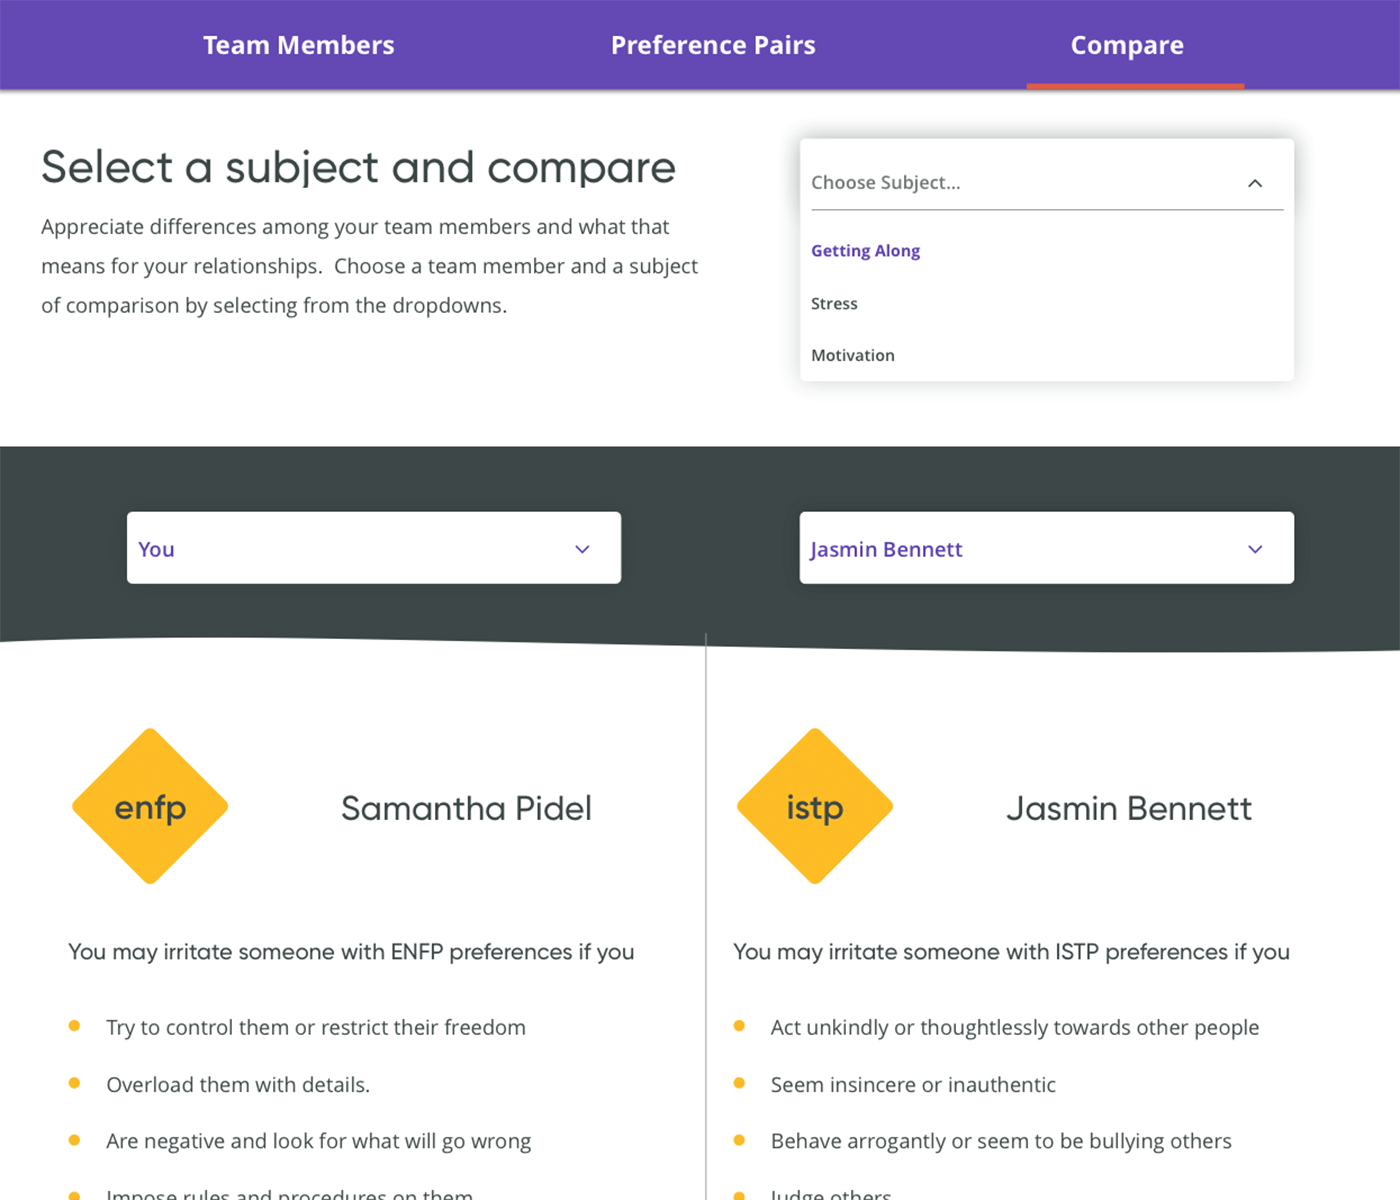Click the yellow ISTP diamond badge
The width and height of the screenshot is (1400, 1200).
[x=814, y=806]
